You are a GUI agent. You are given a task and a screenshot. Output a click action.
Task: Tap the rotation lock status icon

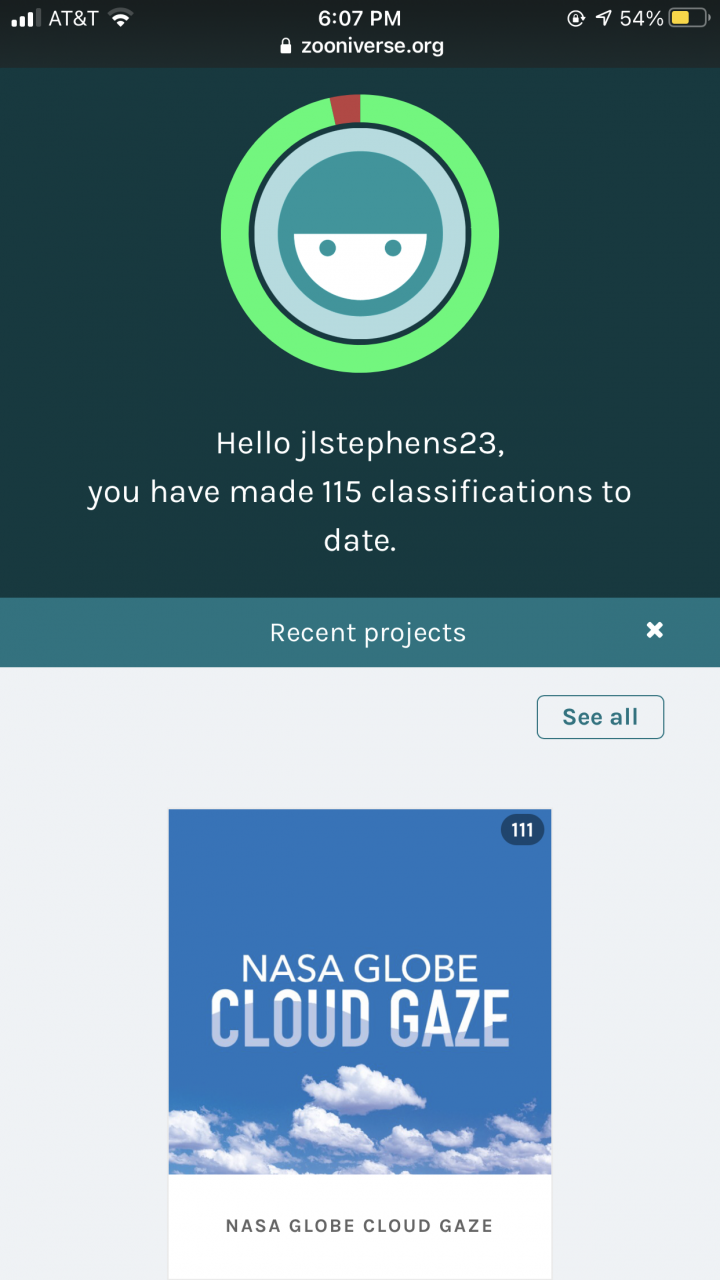click(x=575, y=18)
